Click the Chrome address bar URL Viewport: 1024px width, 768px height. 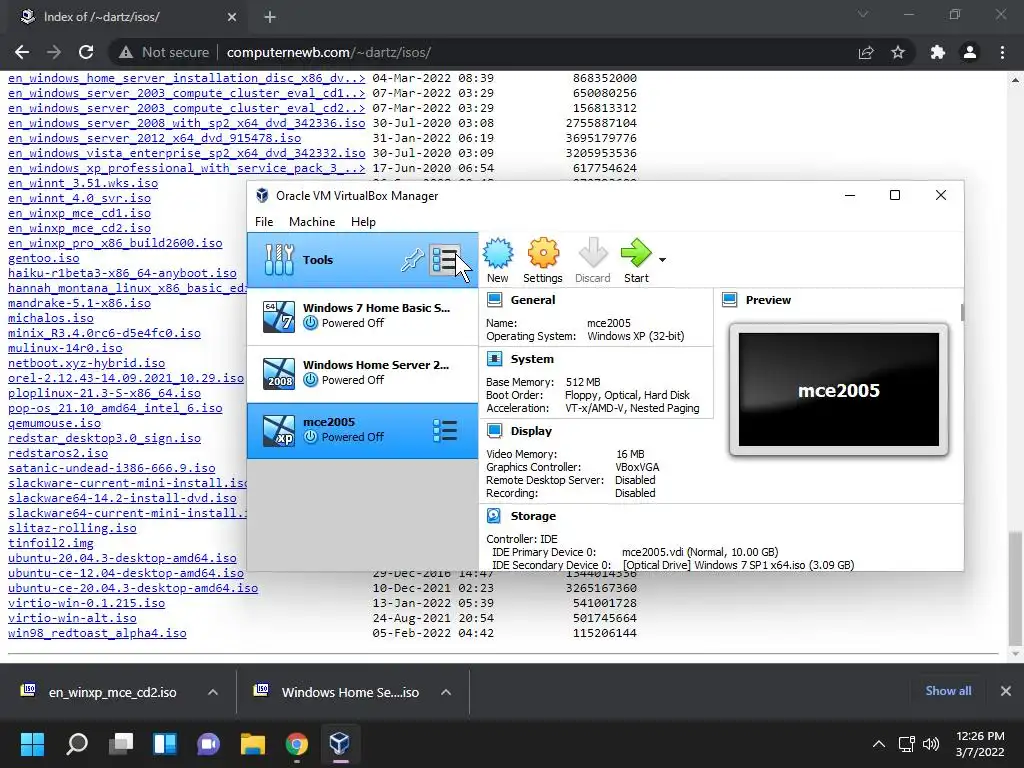pos(328,52)
